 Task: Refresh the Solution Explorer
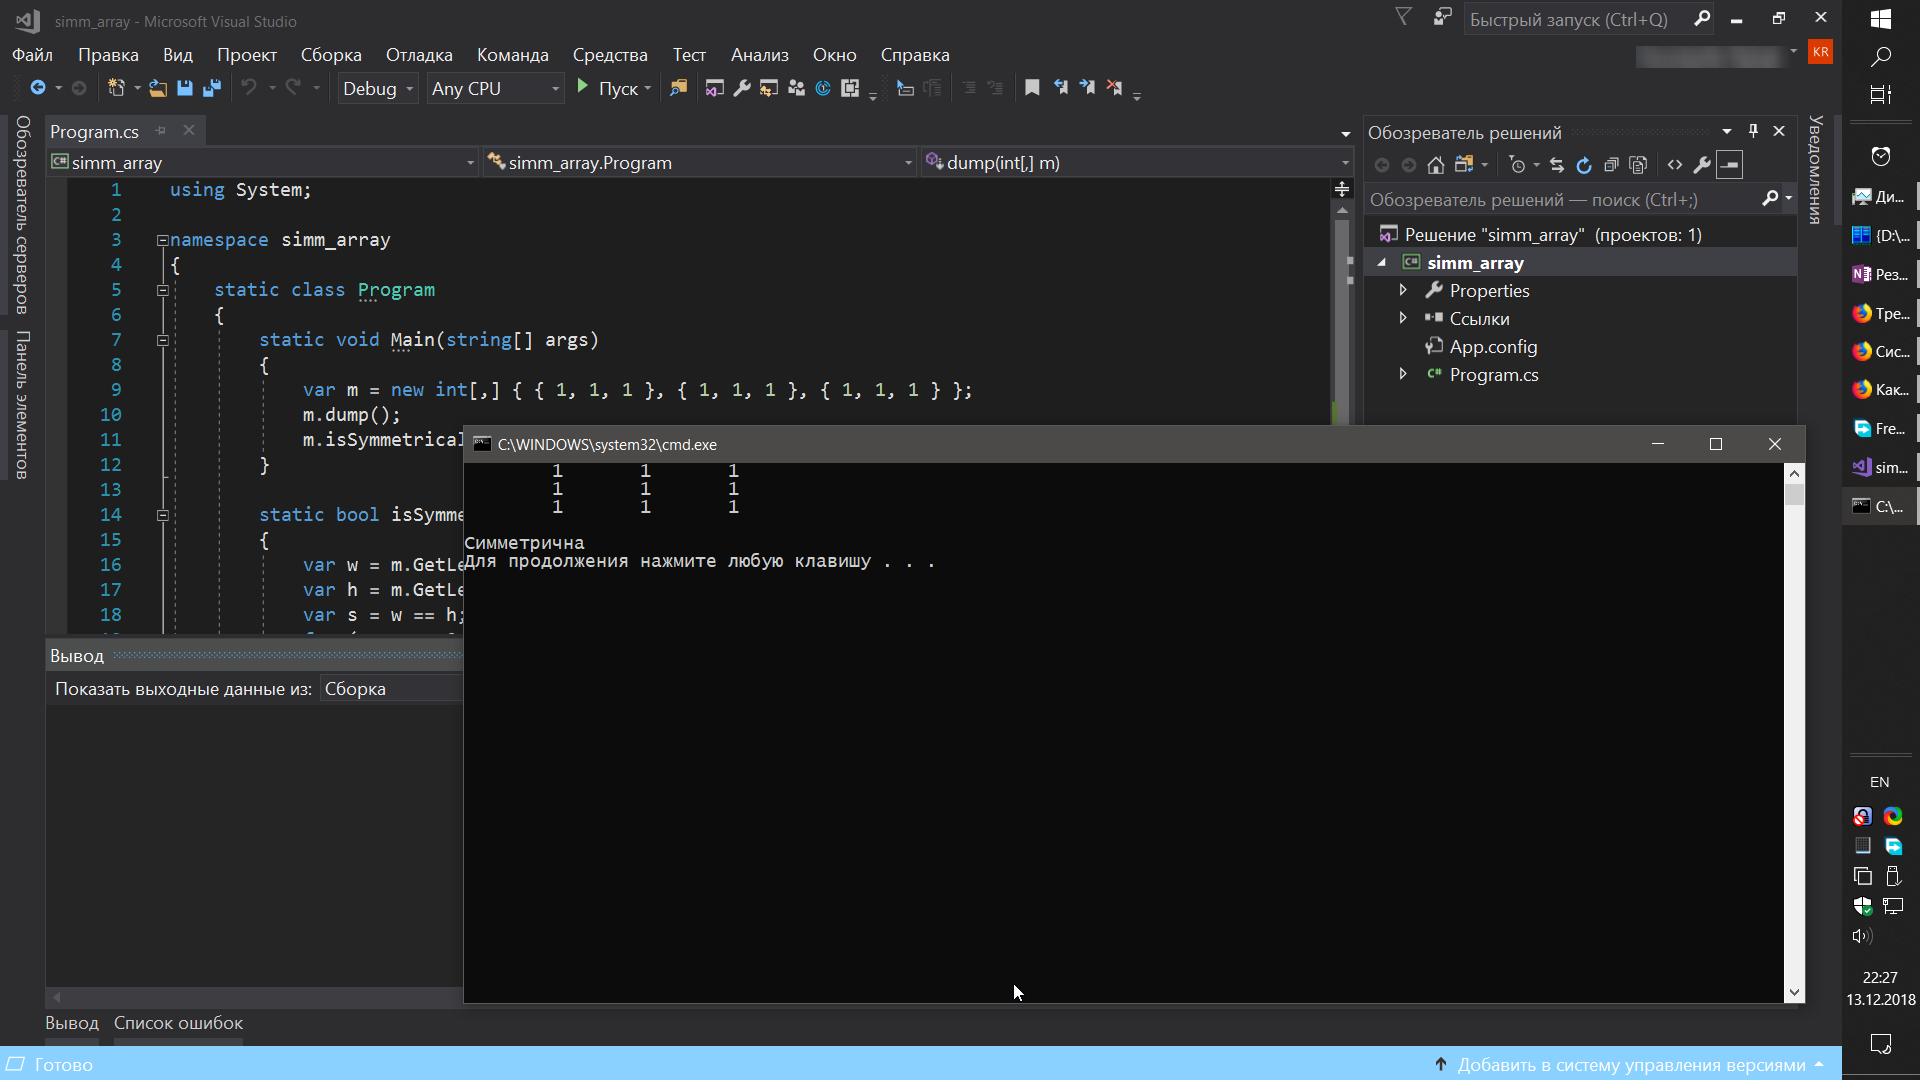[x=1584, y=165]
